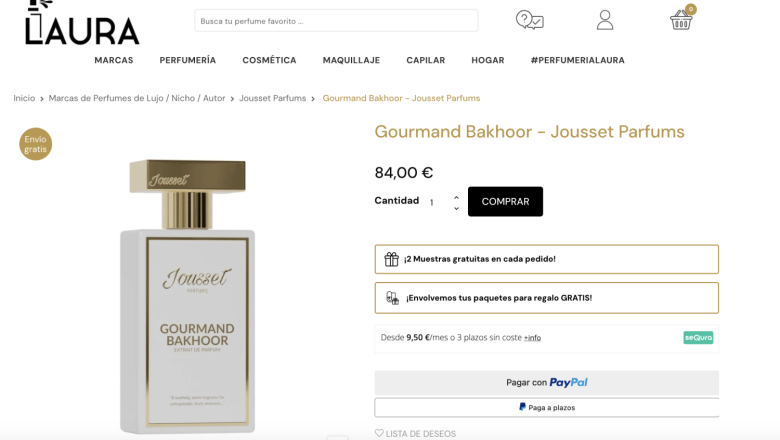This screenshot has height=440, width=780.
Task: Open the shopping basket icon
Action: pos(682,19)
